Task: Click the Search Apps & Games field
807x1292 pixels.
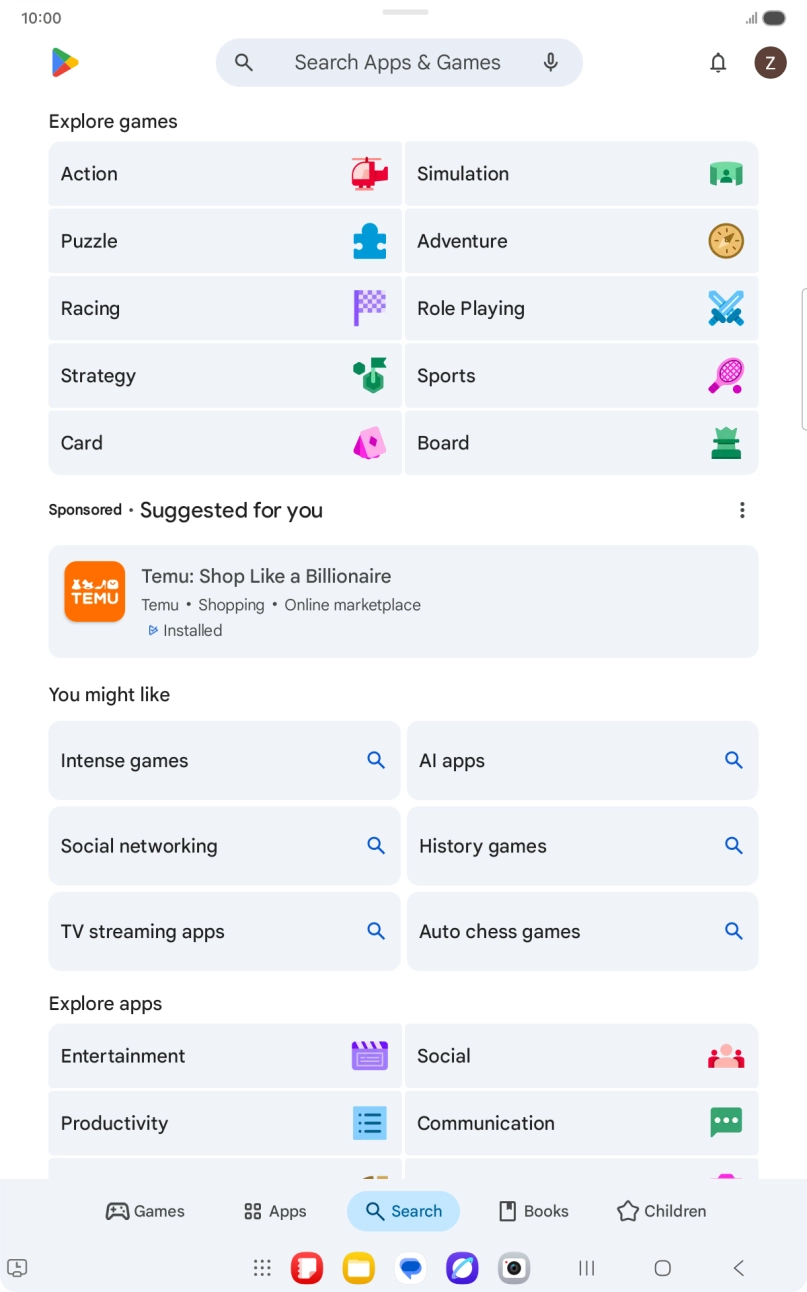Action: 397,63
